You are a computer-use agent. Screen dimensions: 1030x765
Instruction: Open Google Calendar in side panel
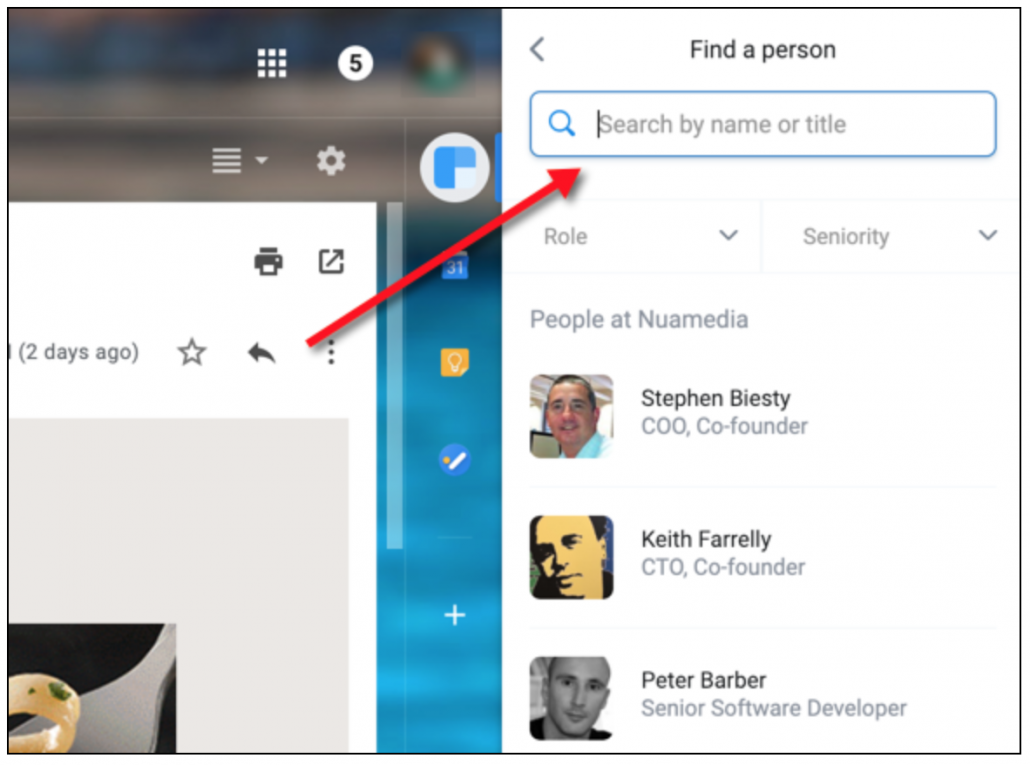[x=455, y=265]
